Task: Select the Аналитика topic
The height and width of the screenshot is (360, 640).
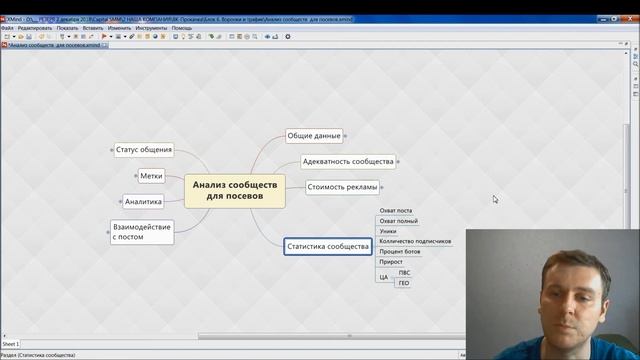Action: [x=143, y=202]
